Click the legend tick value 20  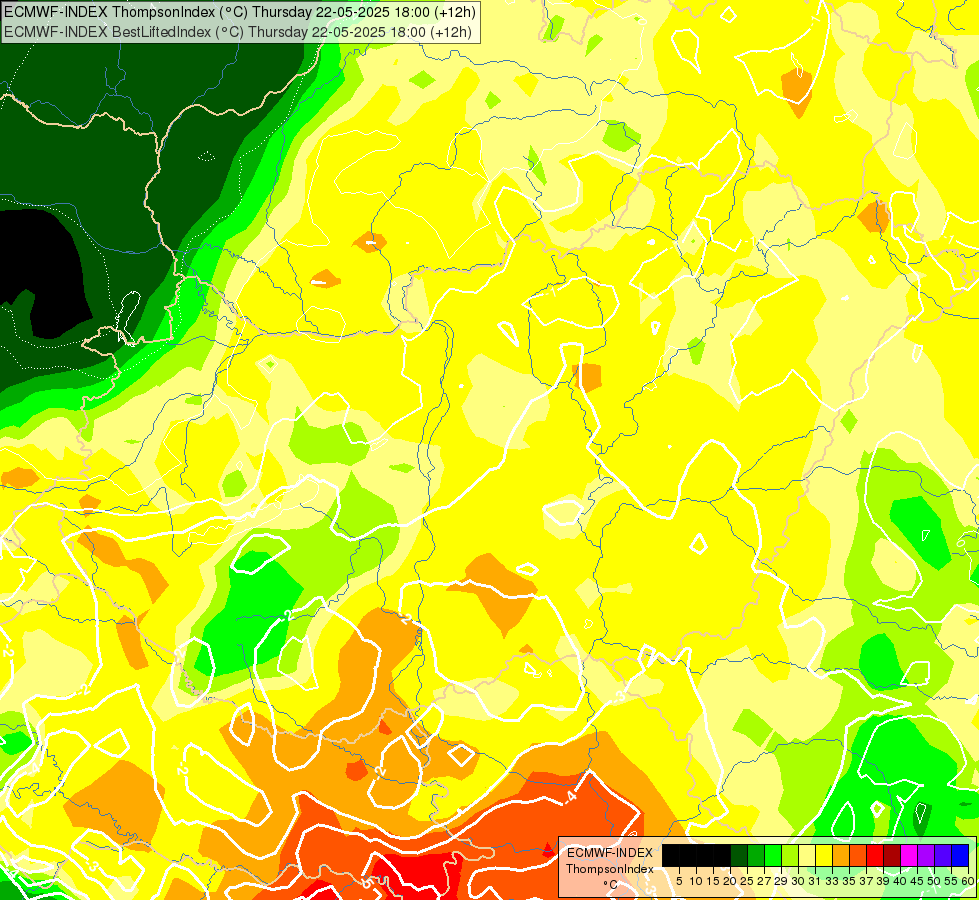click(730, 881)
